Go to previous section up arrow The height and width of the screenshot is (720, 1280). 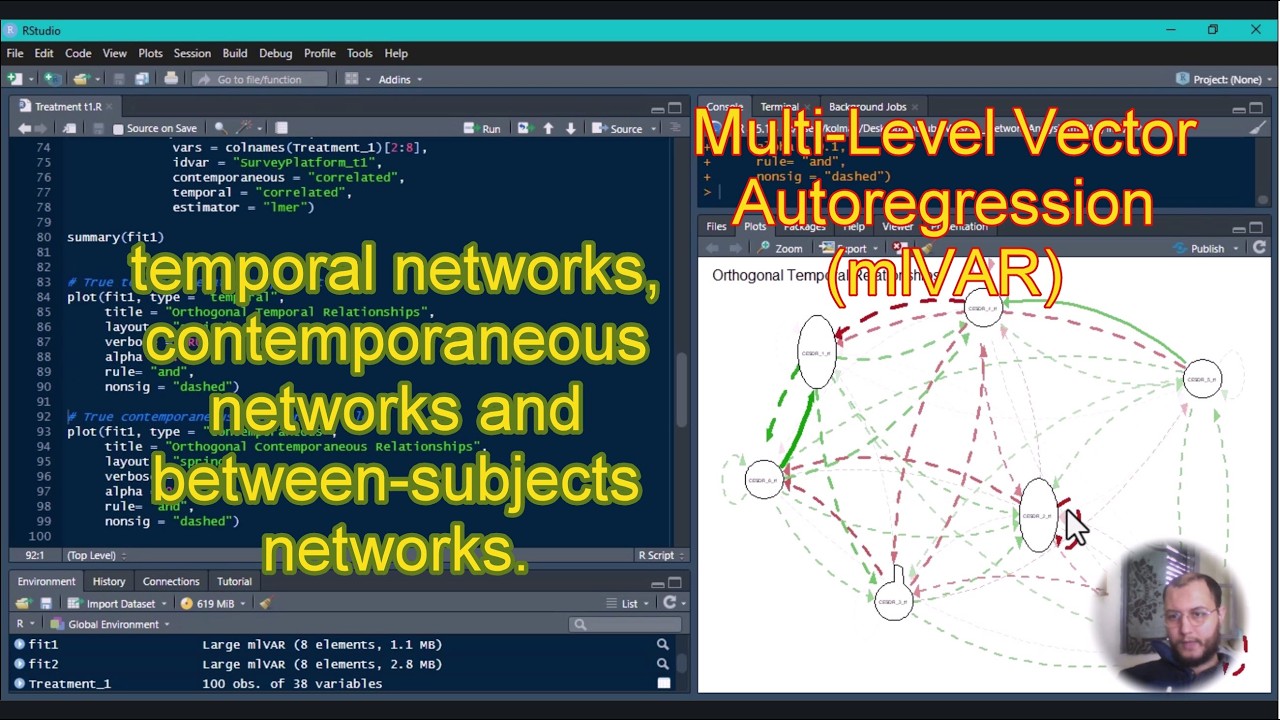point(548,128)
